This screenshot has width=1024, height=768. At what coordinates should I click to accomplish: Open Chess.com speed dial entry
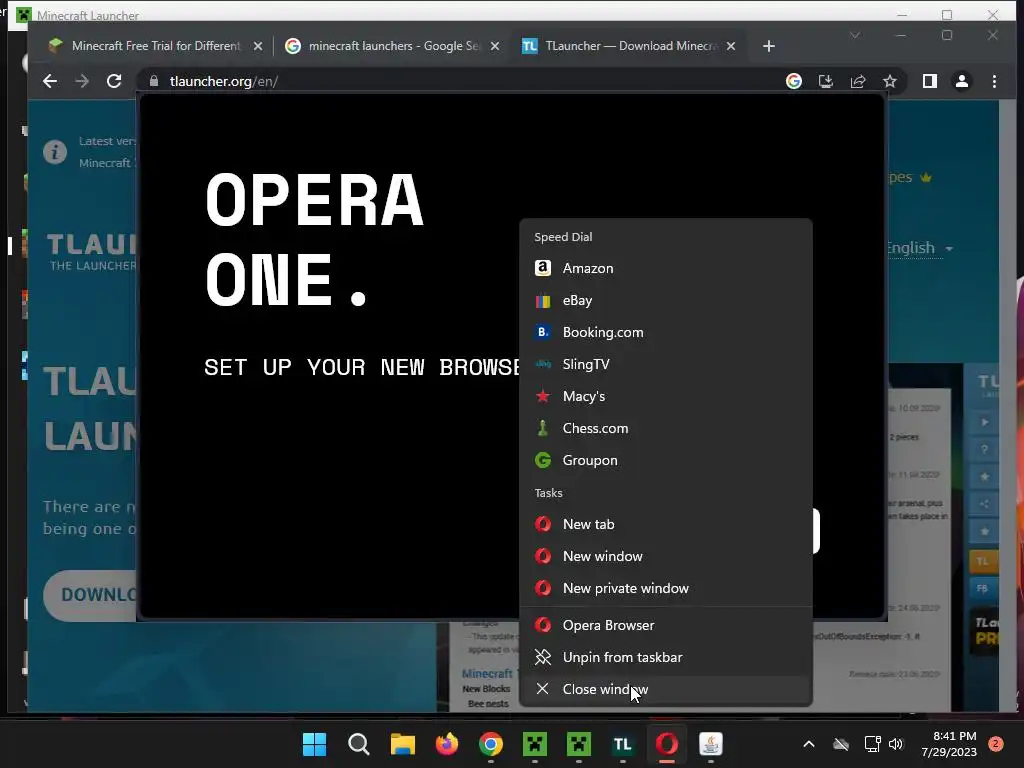tap(665, 428)
